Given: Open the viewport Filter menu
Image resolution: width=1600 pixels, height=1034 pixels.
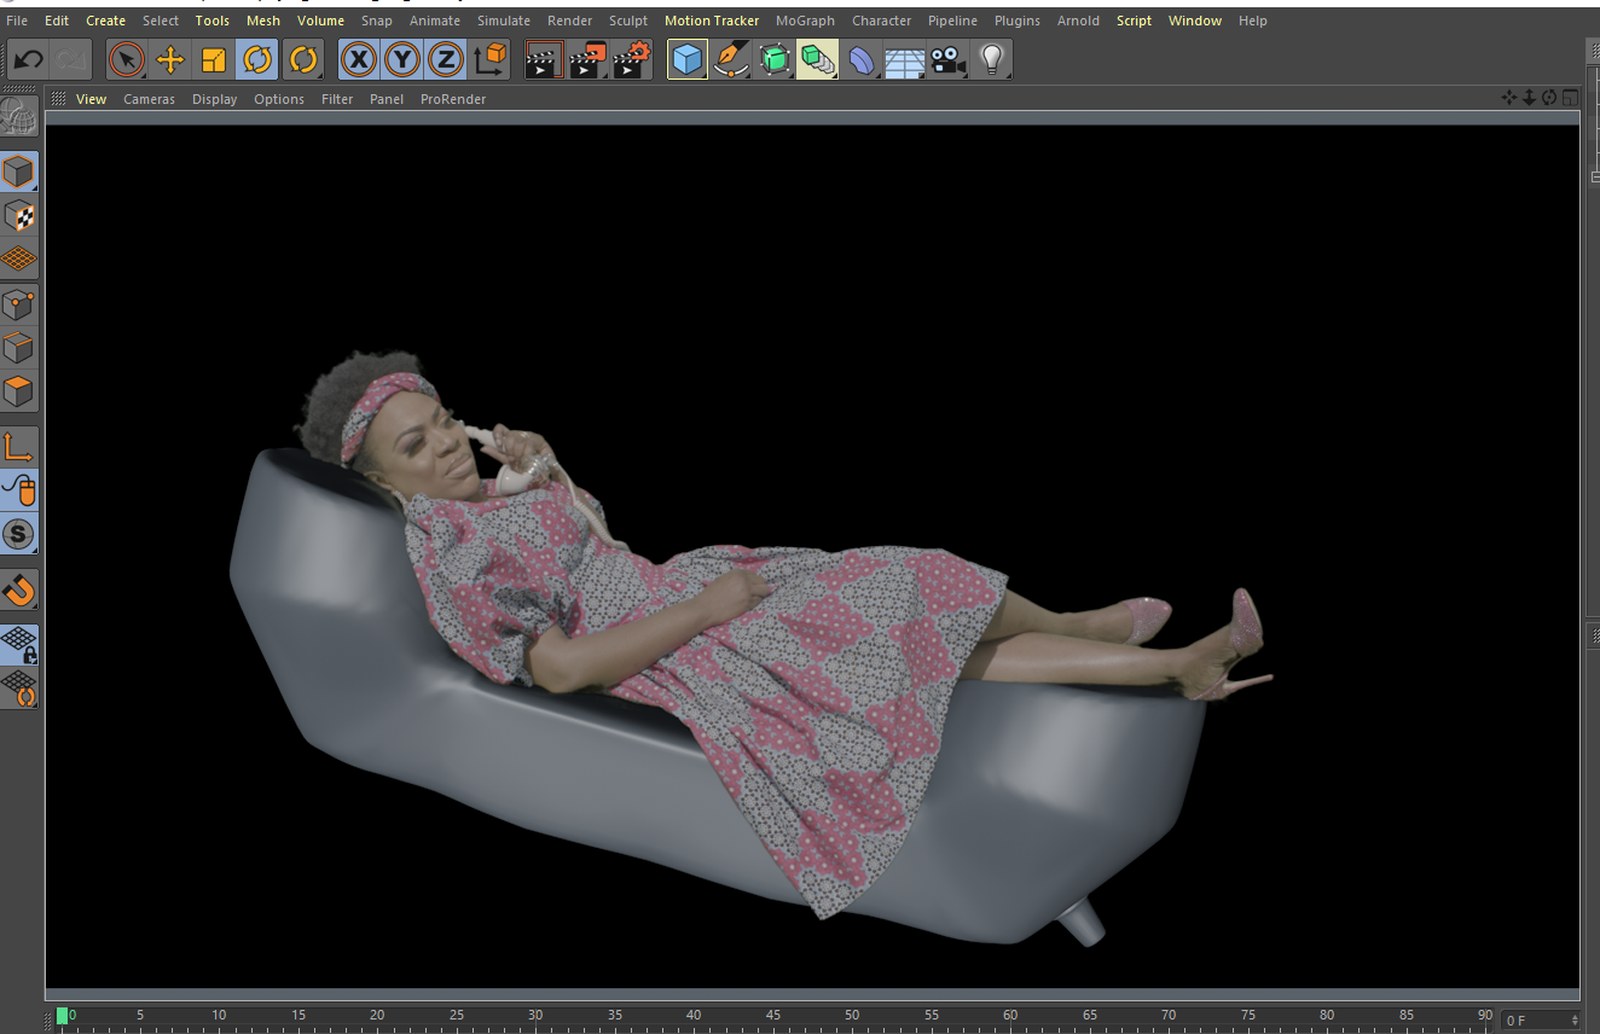Looking at the screenshot, I should click(337, 99).
